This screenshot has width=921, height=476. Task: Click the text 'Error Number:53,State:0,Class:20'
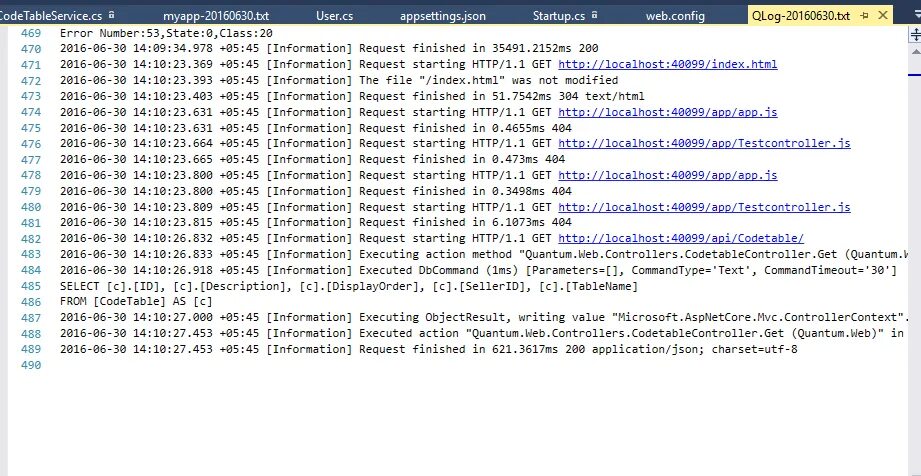[x=166, y=33]
